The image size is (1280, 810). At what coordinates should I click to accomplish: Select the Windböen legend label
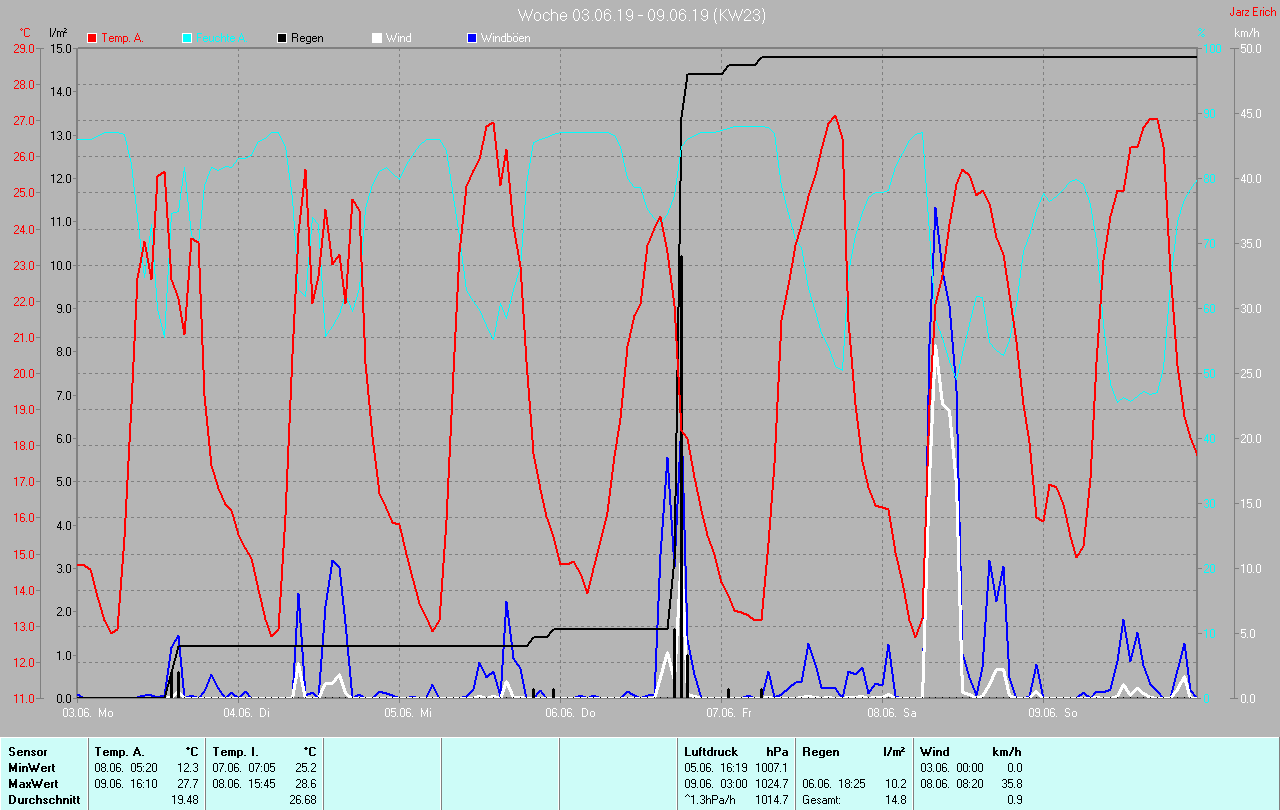click(x=506, y=38)
